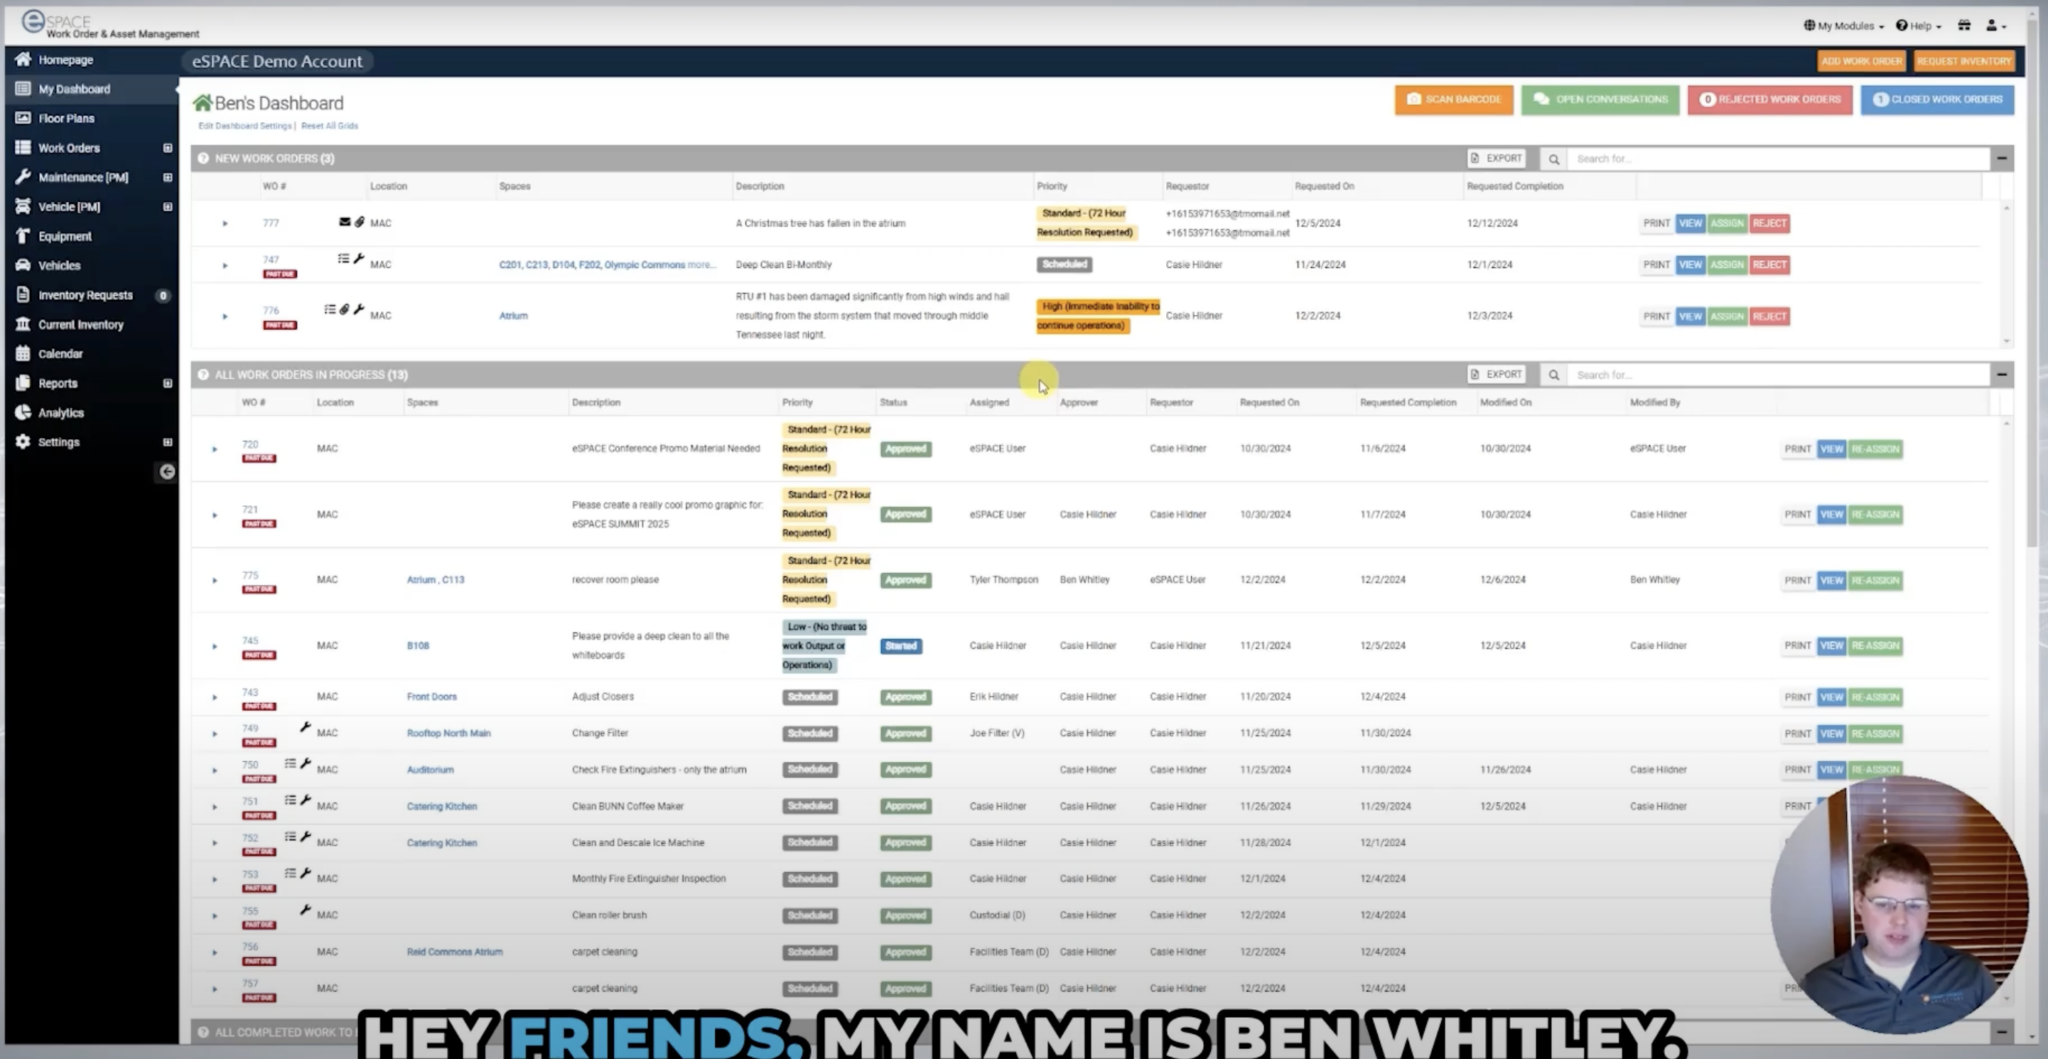This screenshot has width=2048, height=1059.
Task: Collapse the All Work Orders In Progress panel
Action: tap(2001, 374)
